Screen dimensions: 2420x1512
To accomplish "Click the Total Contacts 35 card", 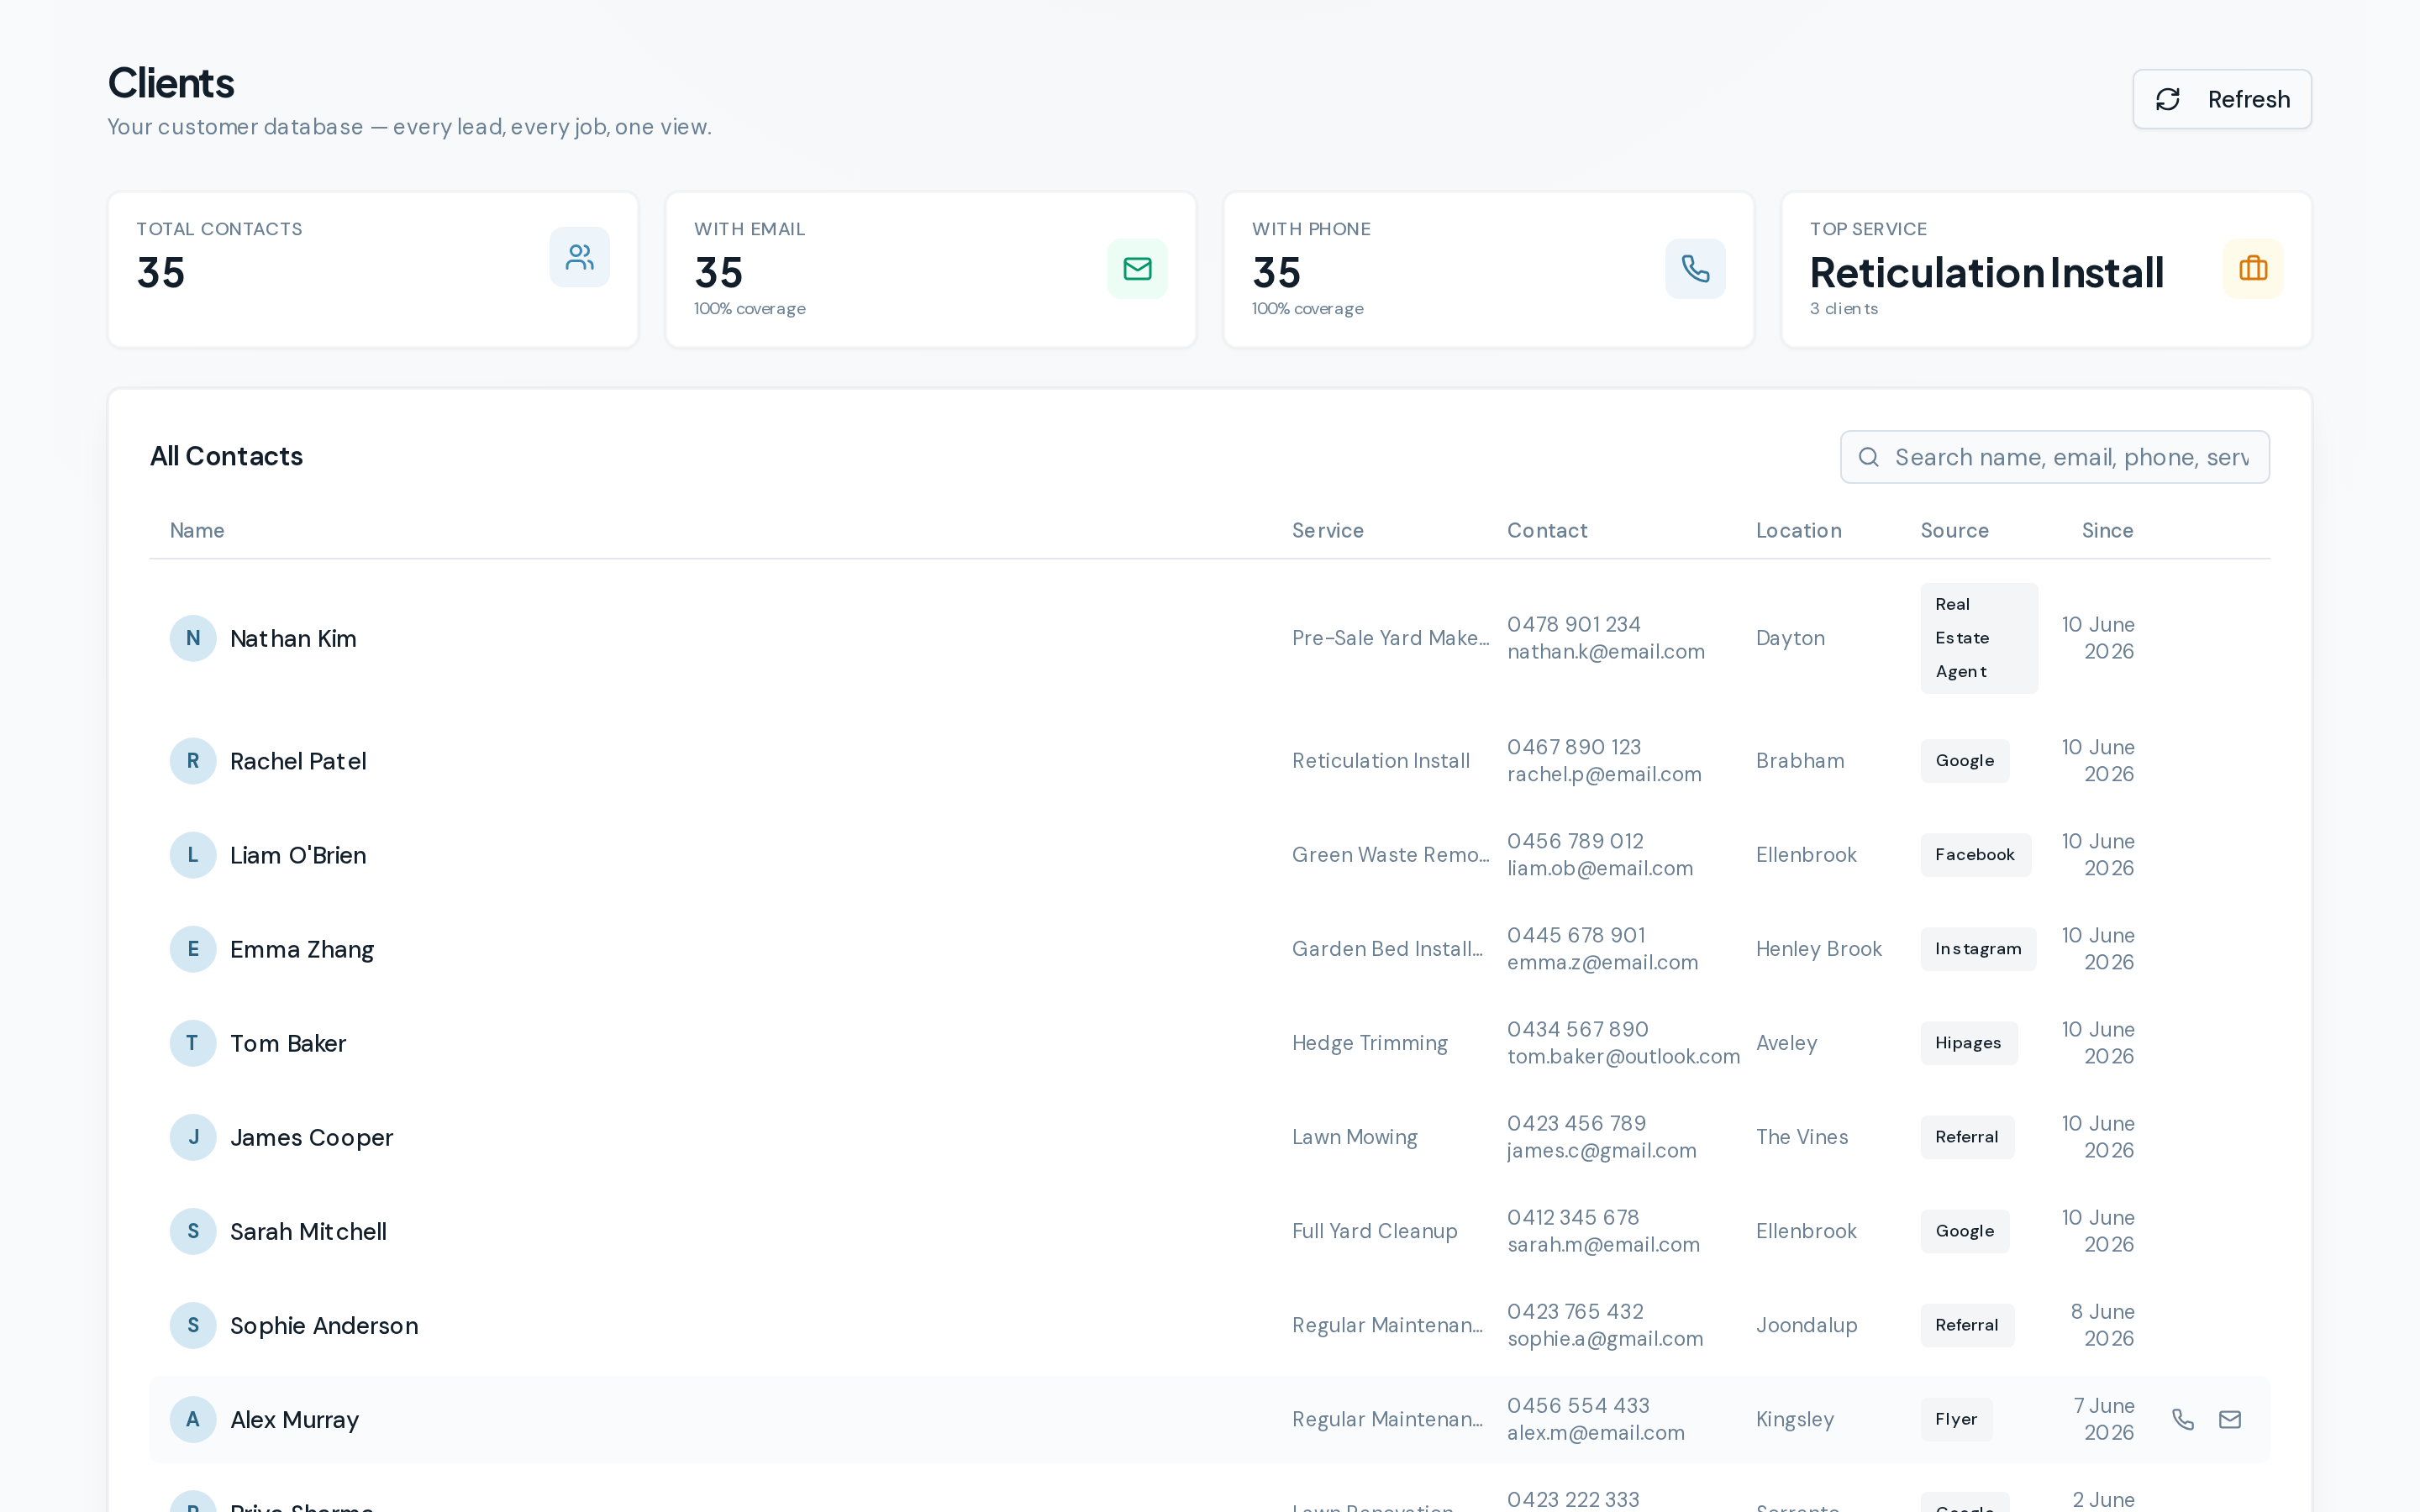I will click(x=373, y=270).
